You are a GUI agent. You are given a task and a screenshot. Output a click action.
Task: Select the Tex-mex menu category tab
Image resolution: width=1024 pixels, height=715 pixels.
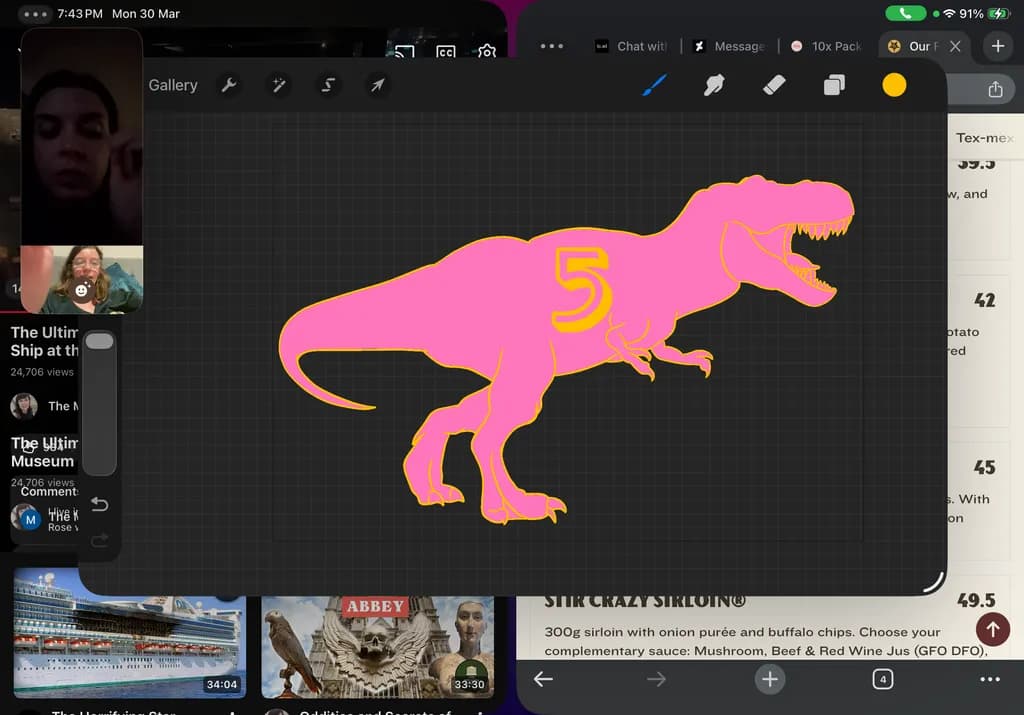[x=984, y=138]
